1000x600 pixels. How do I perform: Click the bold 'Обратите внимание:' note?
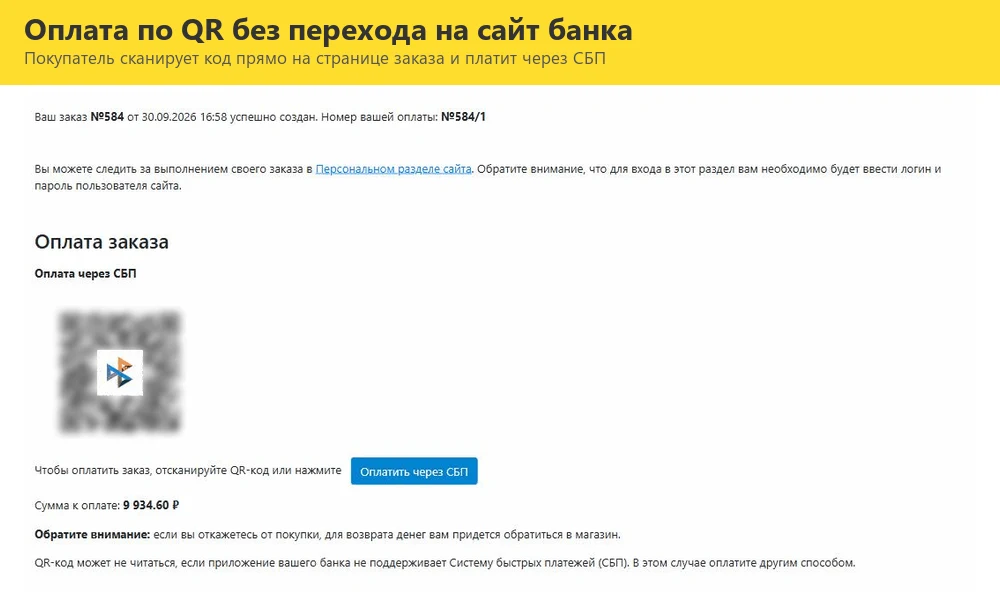pos(92,534)
